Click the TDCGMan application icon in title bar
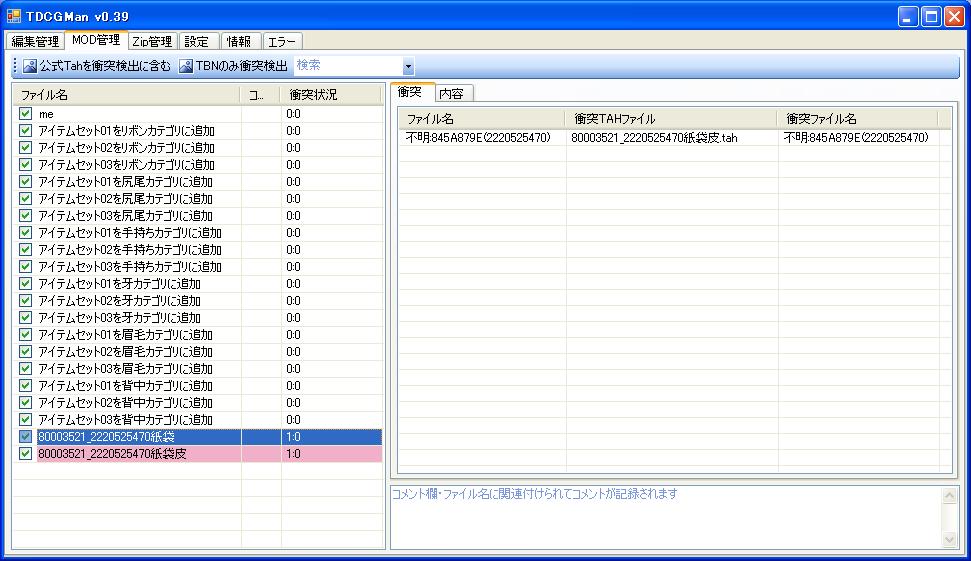This screenshot has width=971, height=561. pyautogui.click(x=14, y=16)
